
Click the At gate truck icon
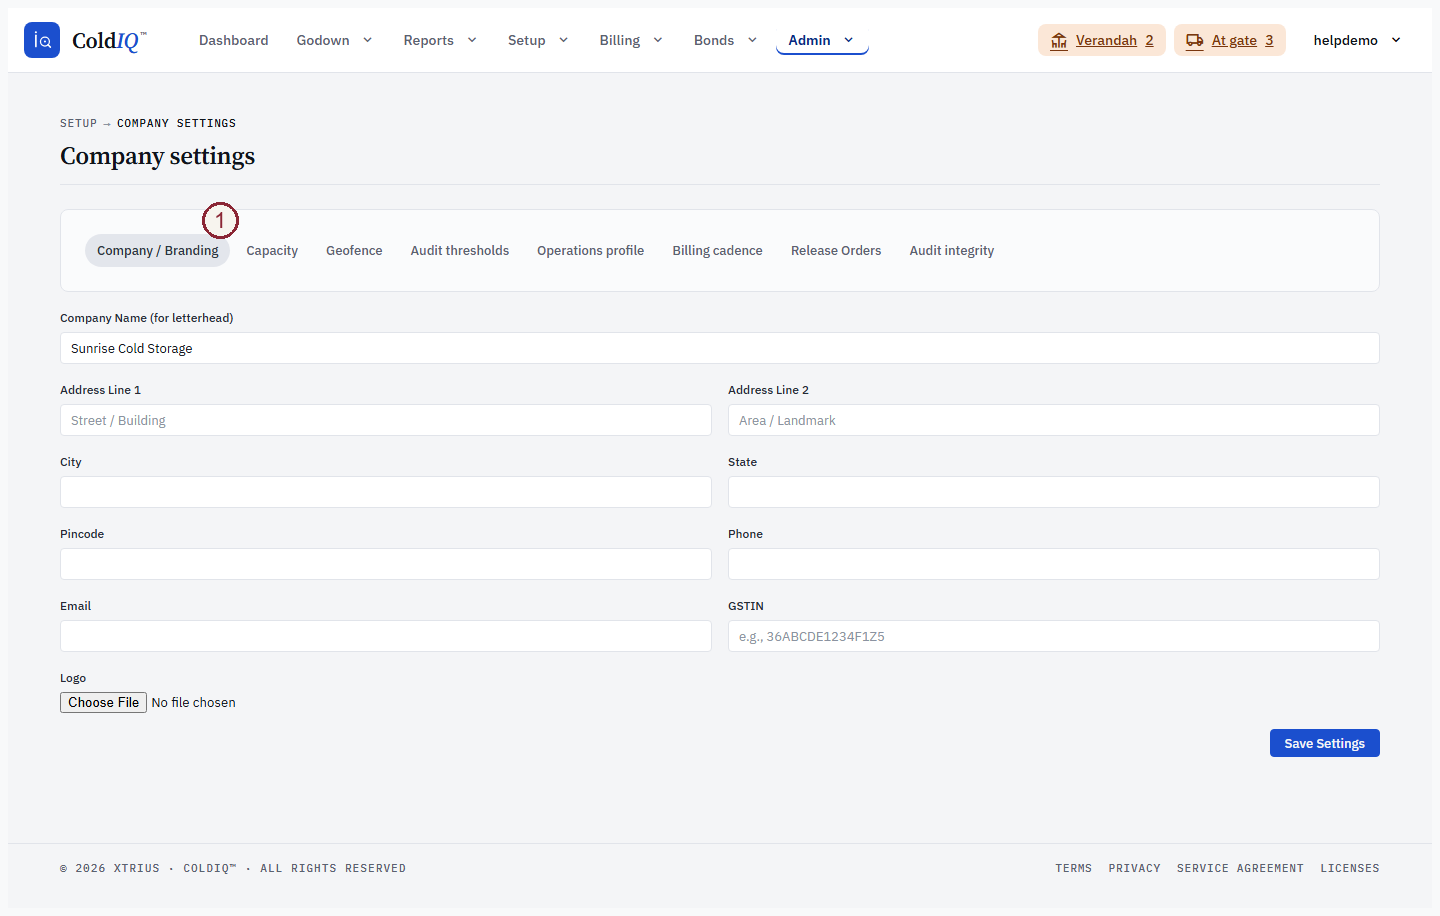click(x=1195, y=41)
